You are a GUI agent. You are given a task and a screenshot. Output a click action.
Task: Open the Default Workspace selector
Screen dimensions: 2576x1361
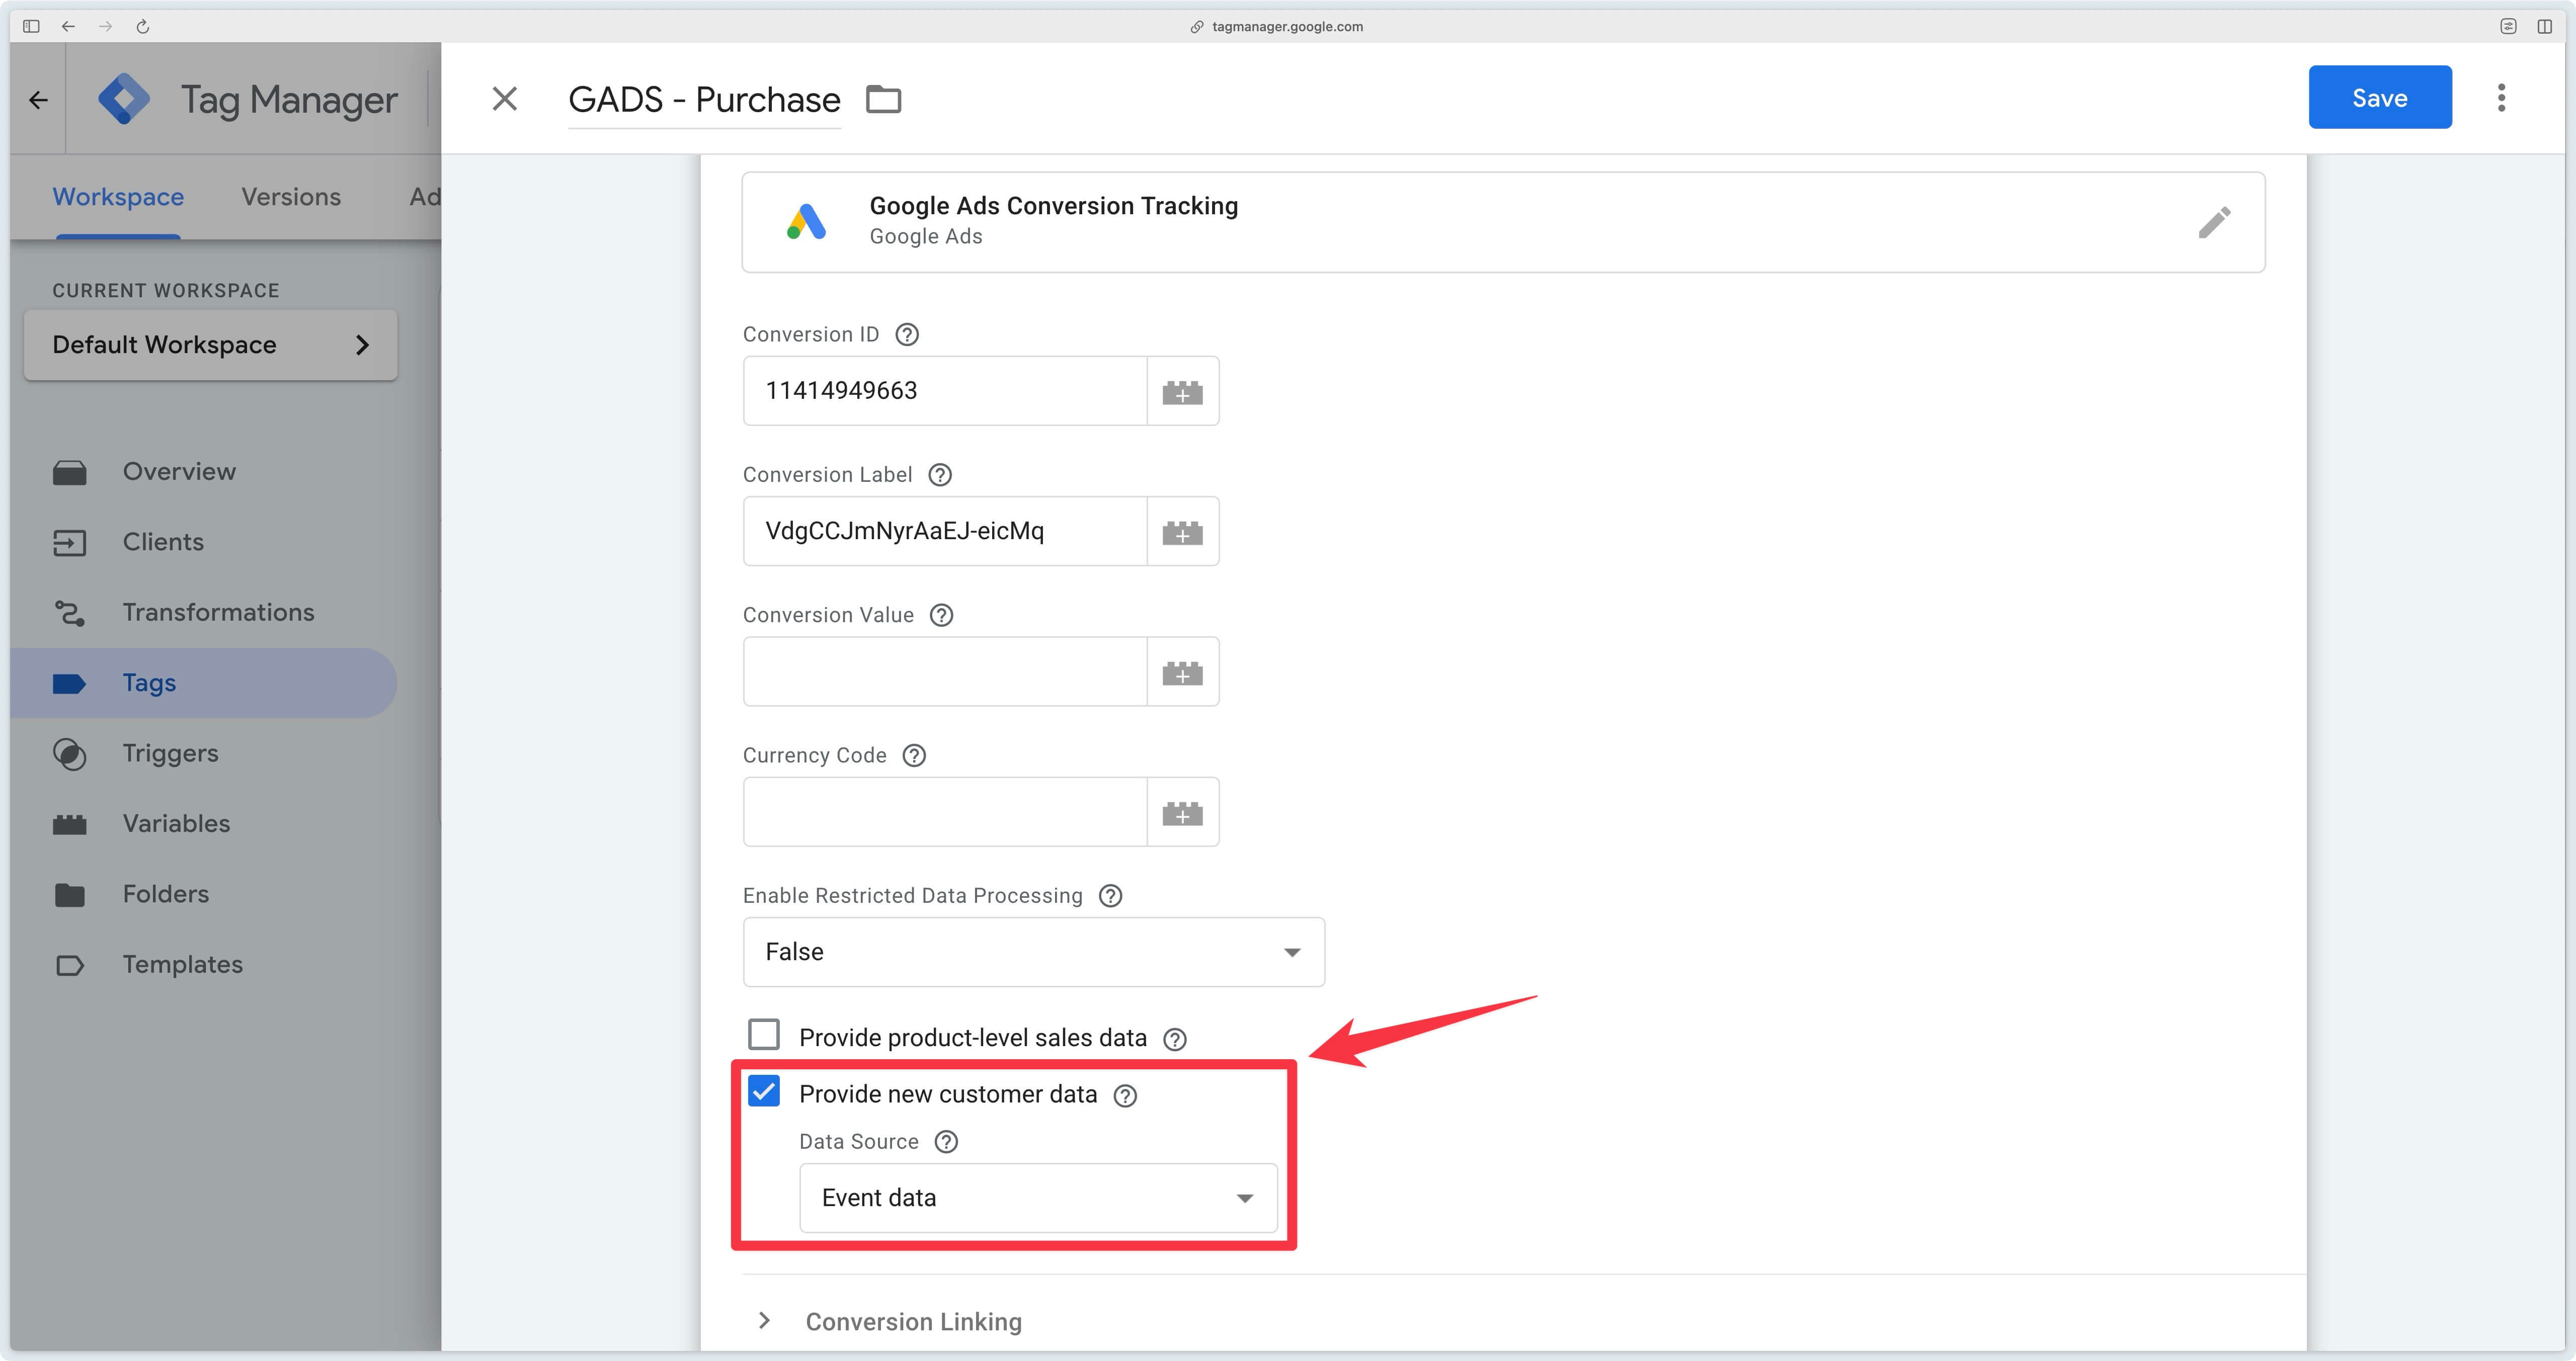pyautogui.click(x=211, y=345)
